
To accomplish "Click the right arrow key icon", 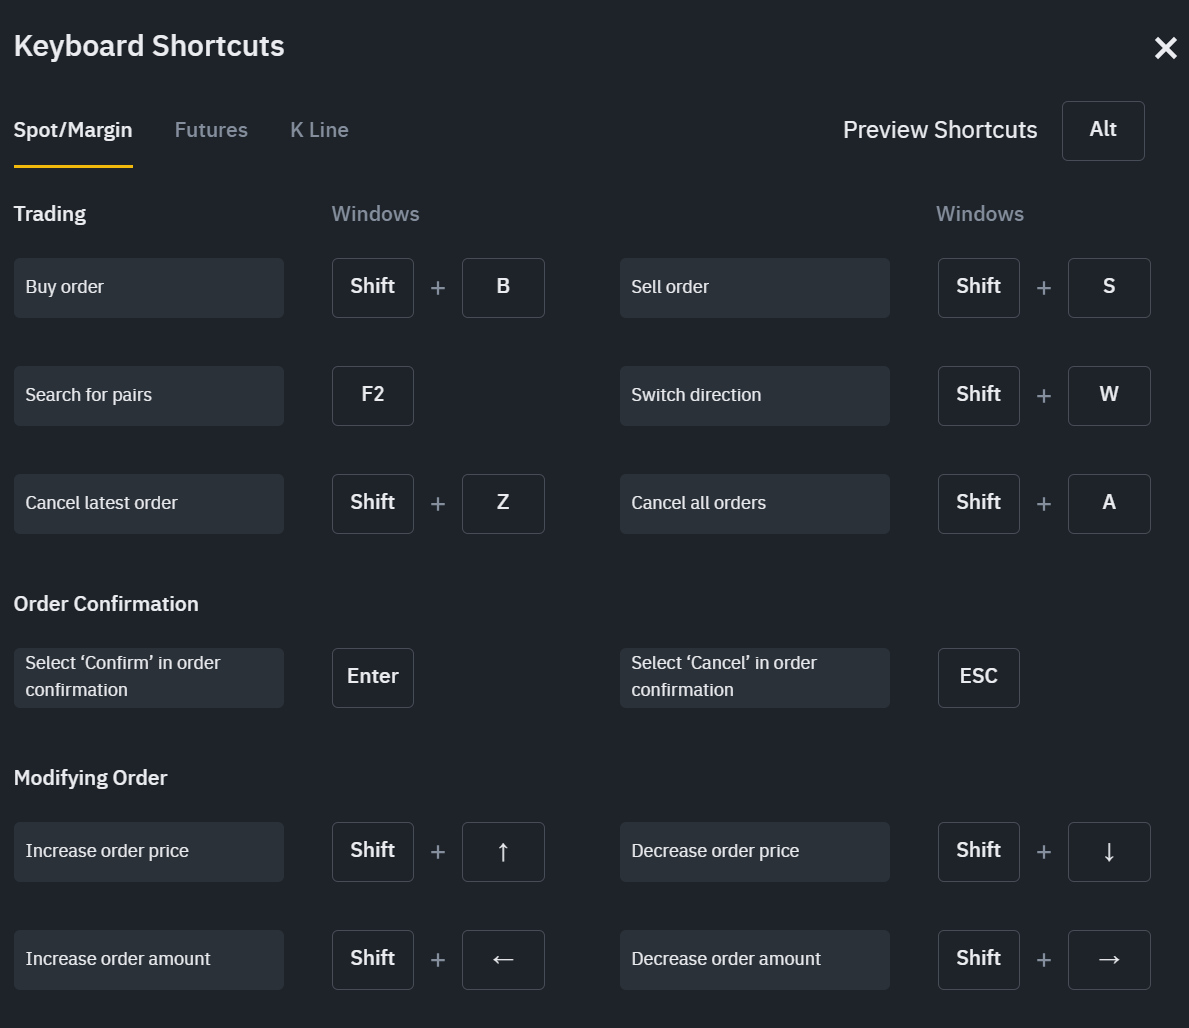I will [1109, 960].
